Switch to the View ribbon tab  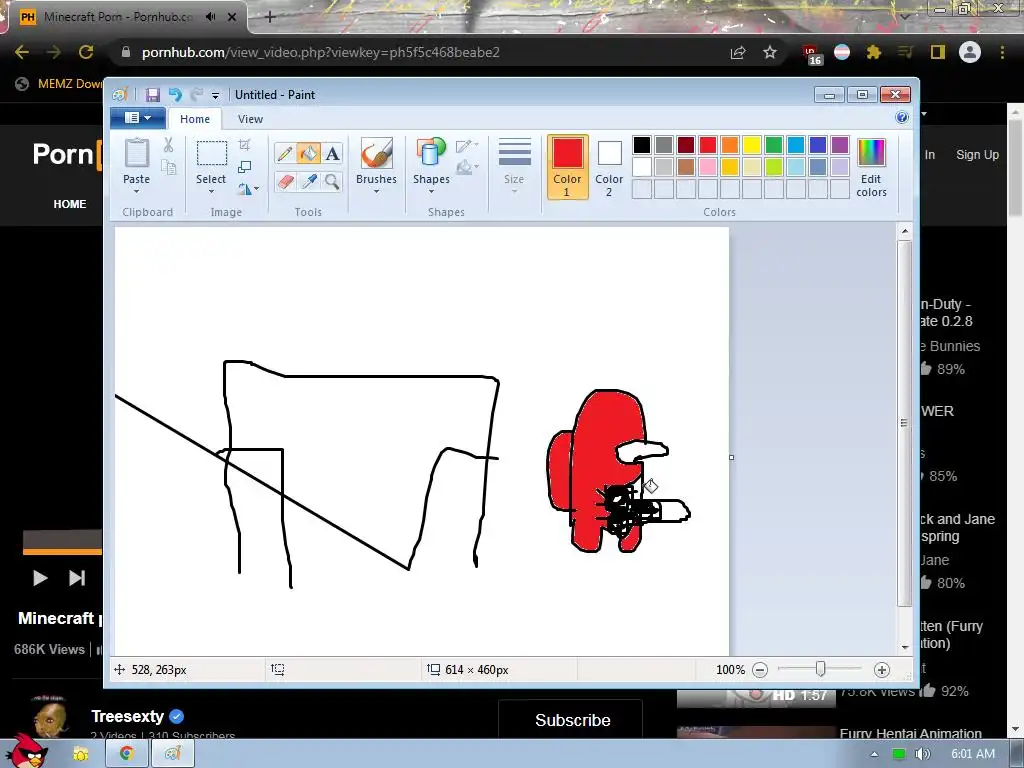click(250, 119)
